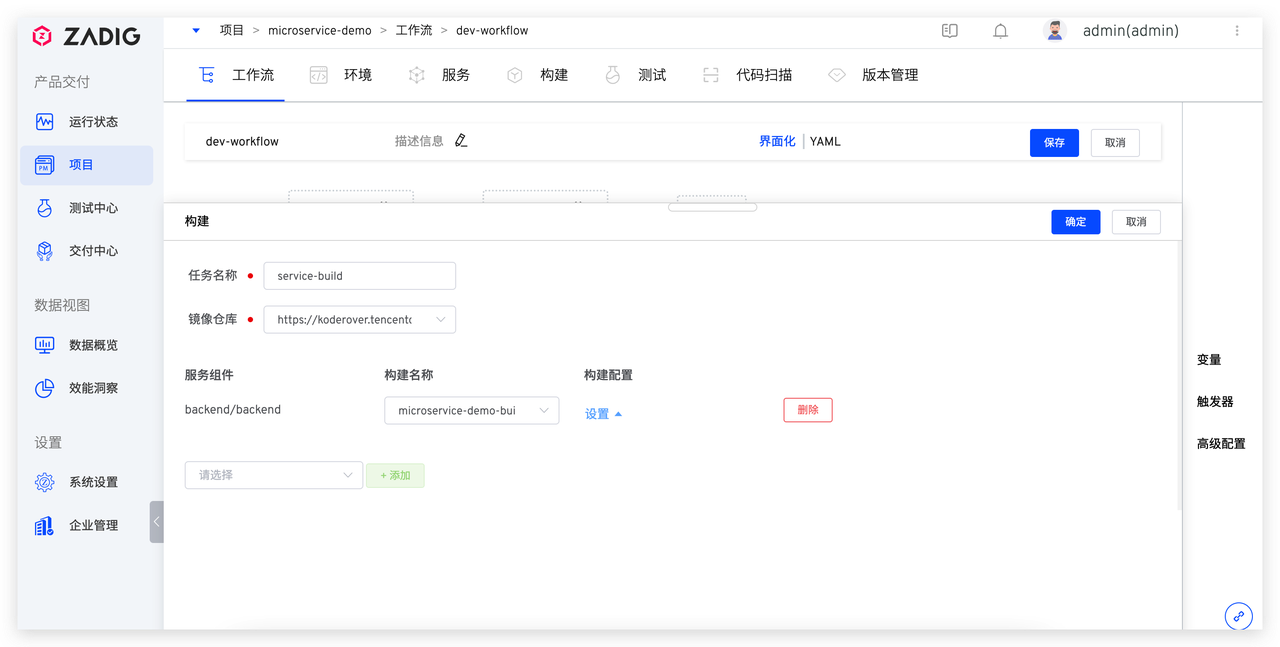
Task: Switch to the 服务 tab
Action: coord(439,75)
